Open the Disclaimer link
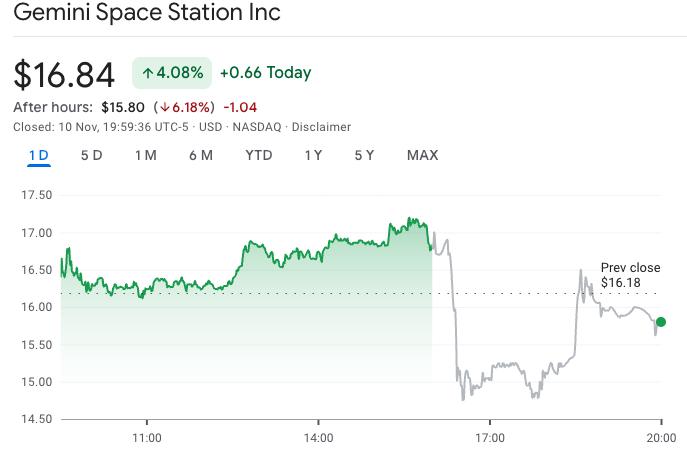The height and width of the screenshot is (458, 687). 321,127
